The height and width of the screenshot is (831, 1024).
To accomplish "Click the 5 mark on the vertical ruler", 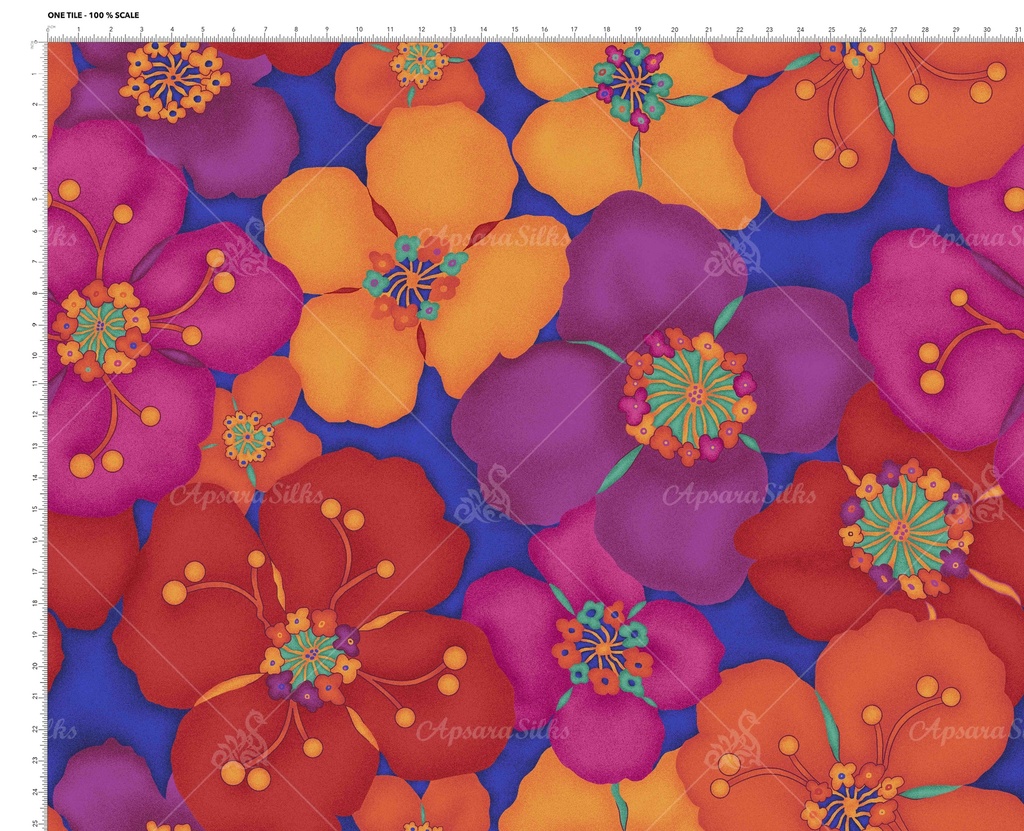I will click(33, 199).
